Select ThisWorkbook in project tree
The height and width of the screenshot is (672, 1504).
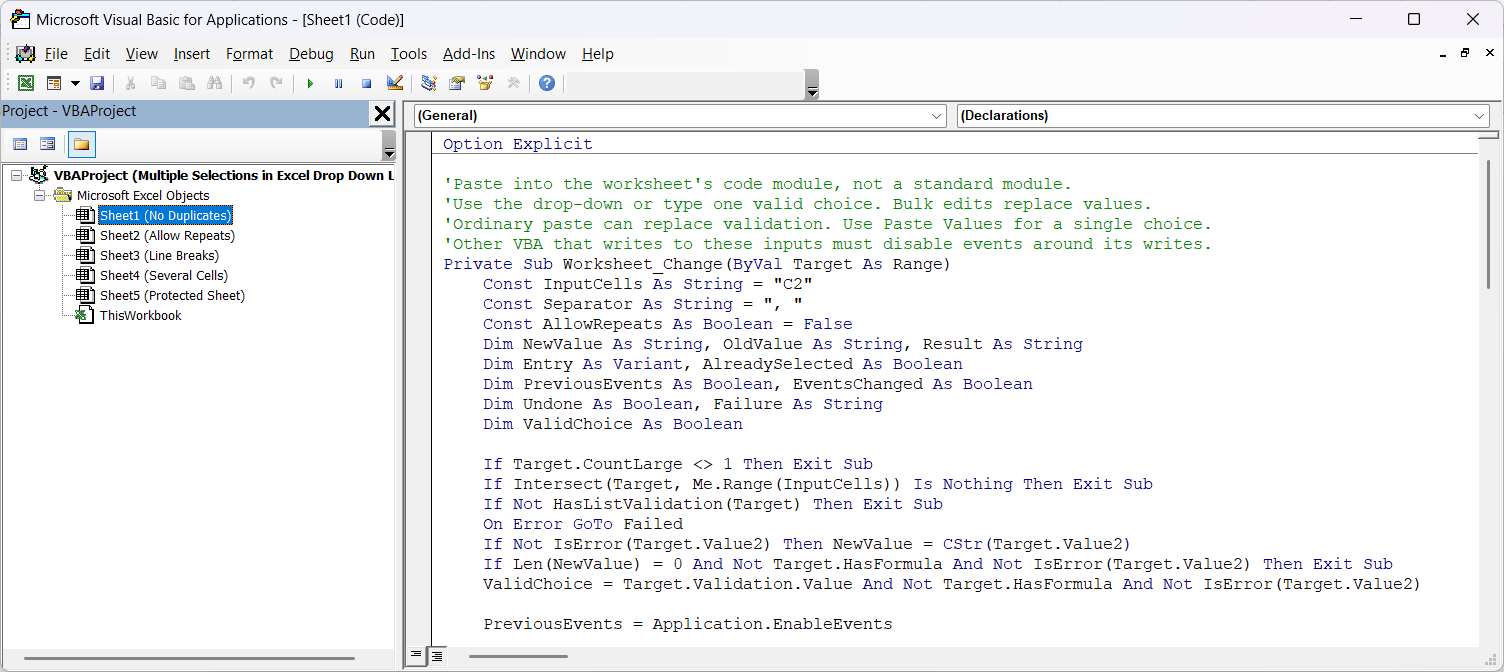(140, 315)
